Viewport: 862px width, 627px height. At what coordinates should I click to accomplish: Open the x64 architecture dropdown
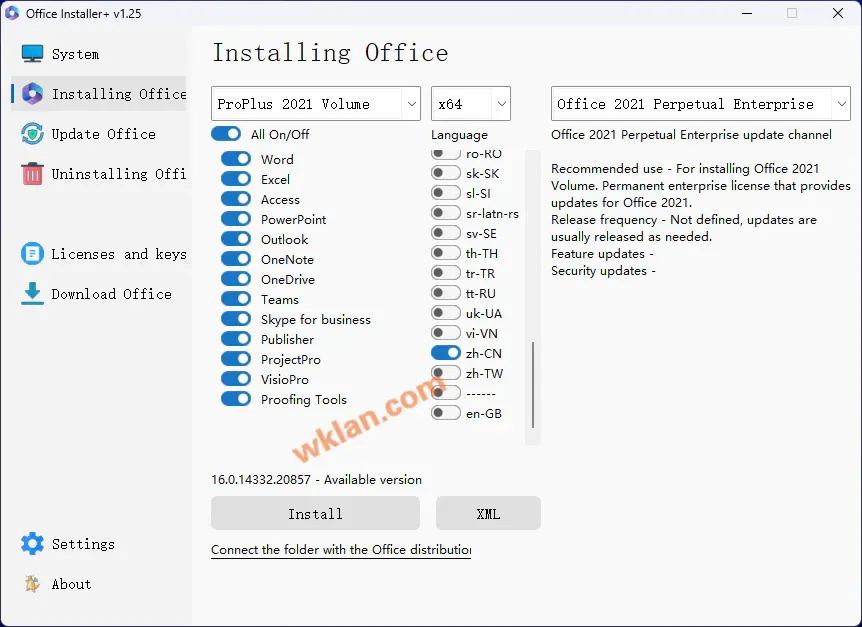click(x=471, y=103)
